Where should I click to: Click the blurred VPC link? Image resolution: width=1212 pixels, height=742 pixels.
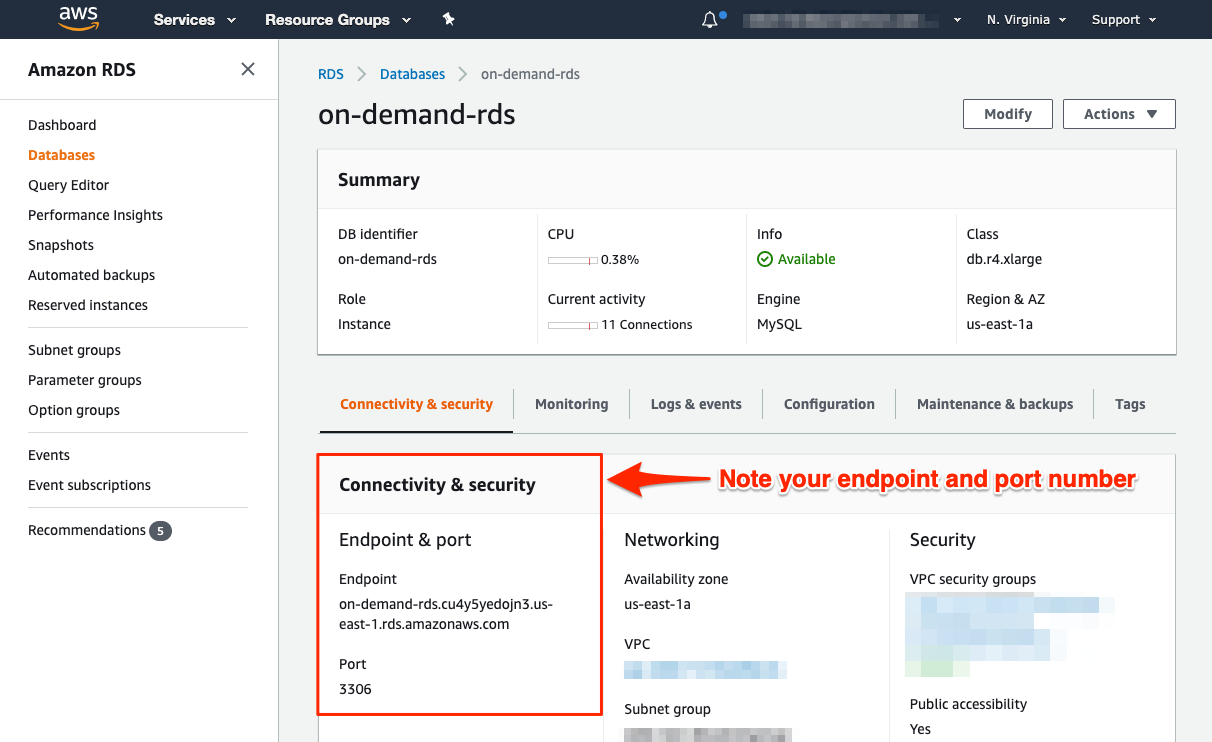(x=705, y=669)
